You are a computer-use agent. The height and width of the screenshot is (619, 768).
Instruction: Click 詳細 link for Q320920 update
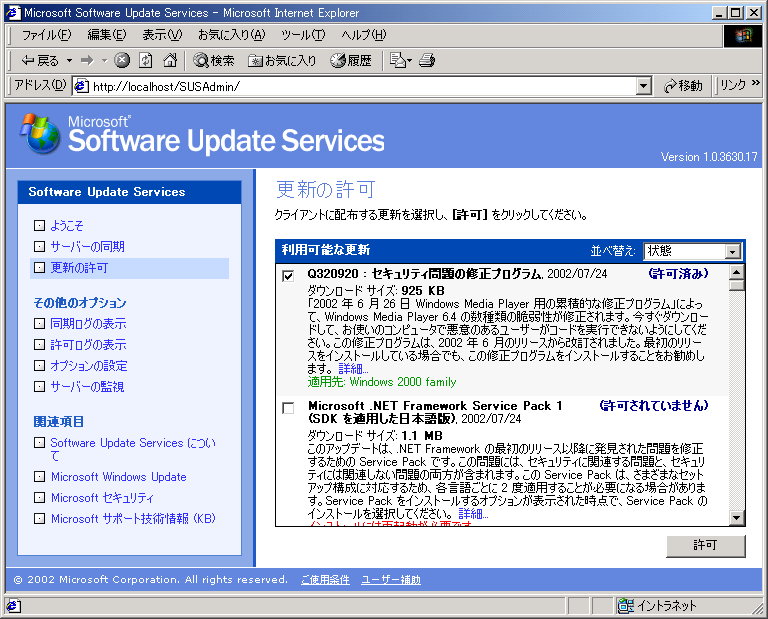(353, 369)
